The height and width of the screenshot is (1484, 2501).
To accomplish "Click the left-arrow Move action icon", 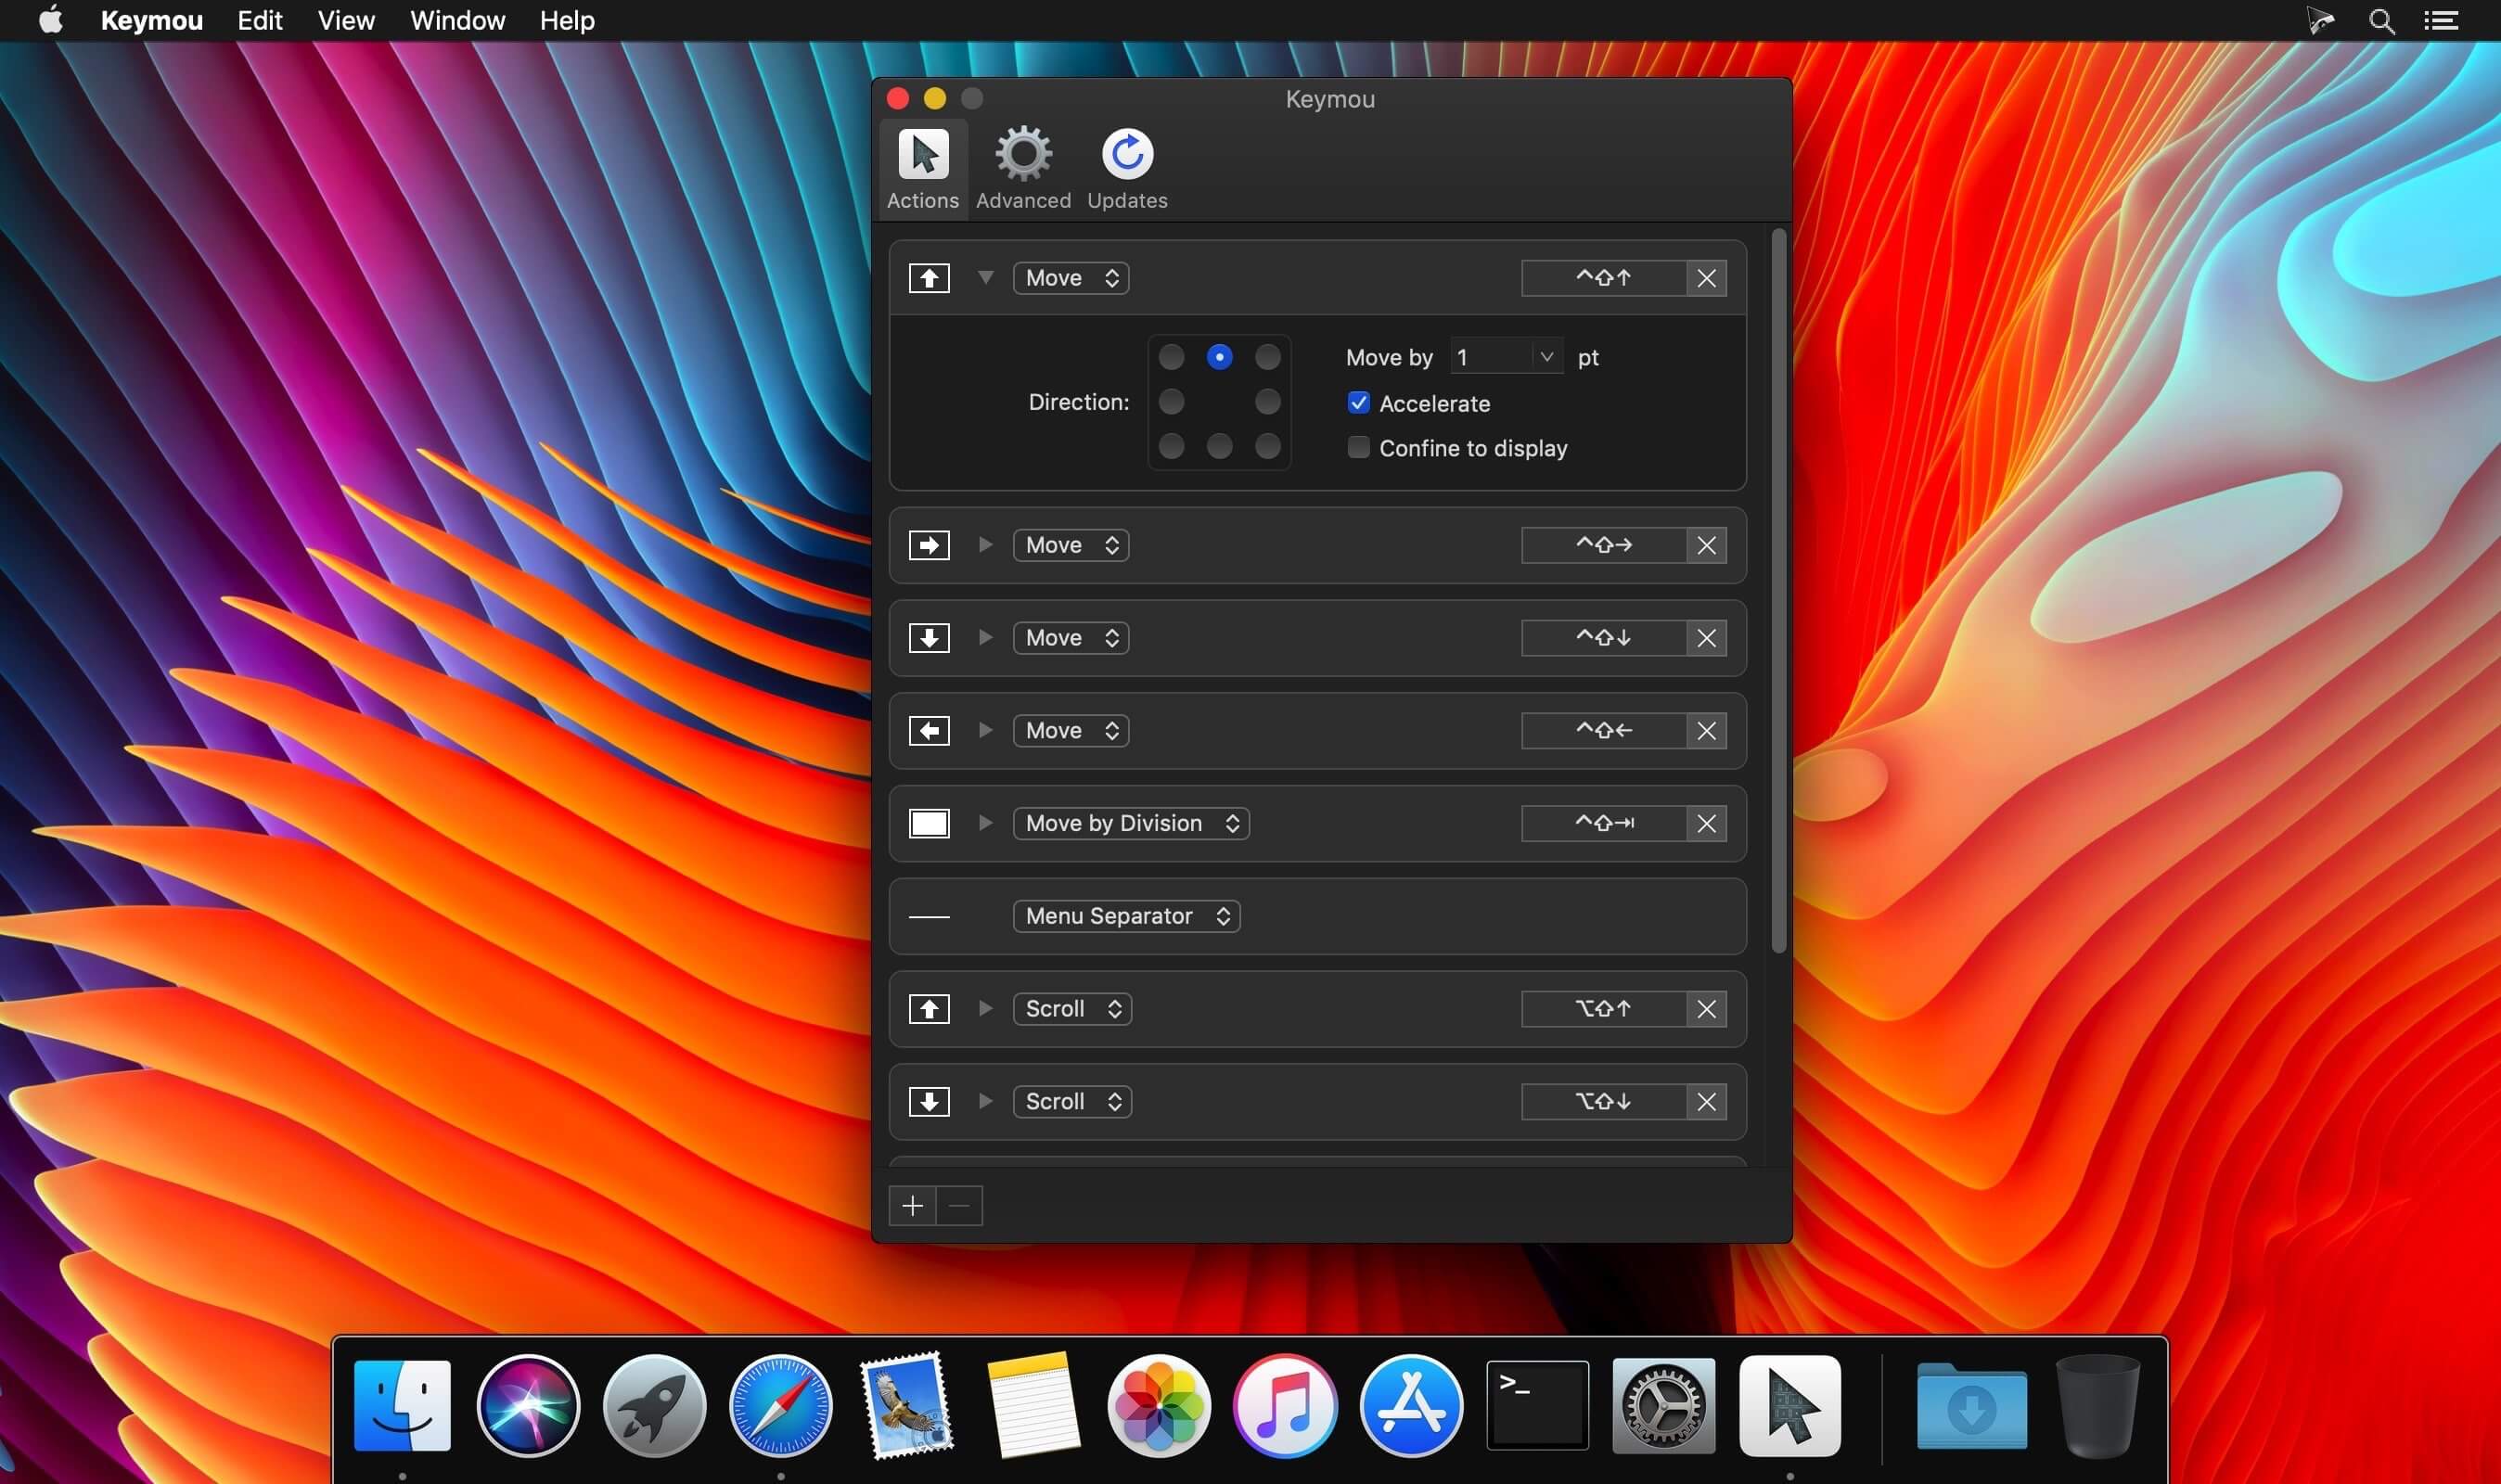I will point(928,731).
